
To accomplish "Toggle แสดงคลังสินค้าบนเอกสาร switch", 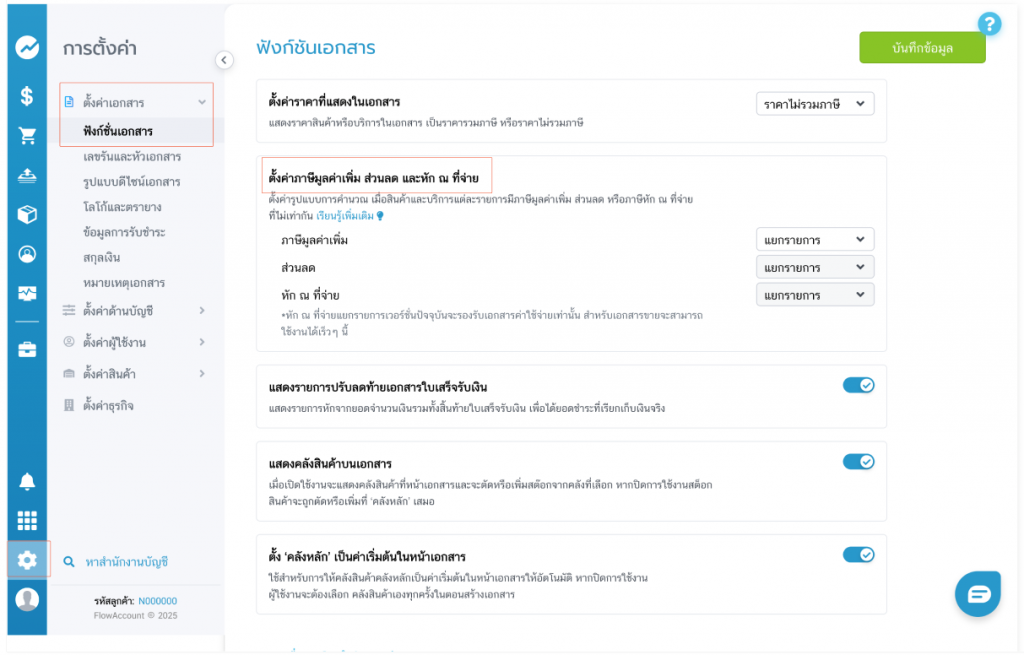I will [859, 461].
